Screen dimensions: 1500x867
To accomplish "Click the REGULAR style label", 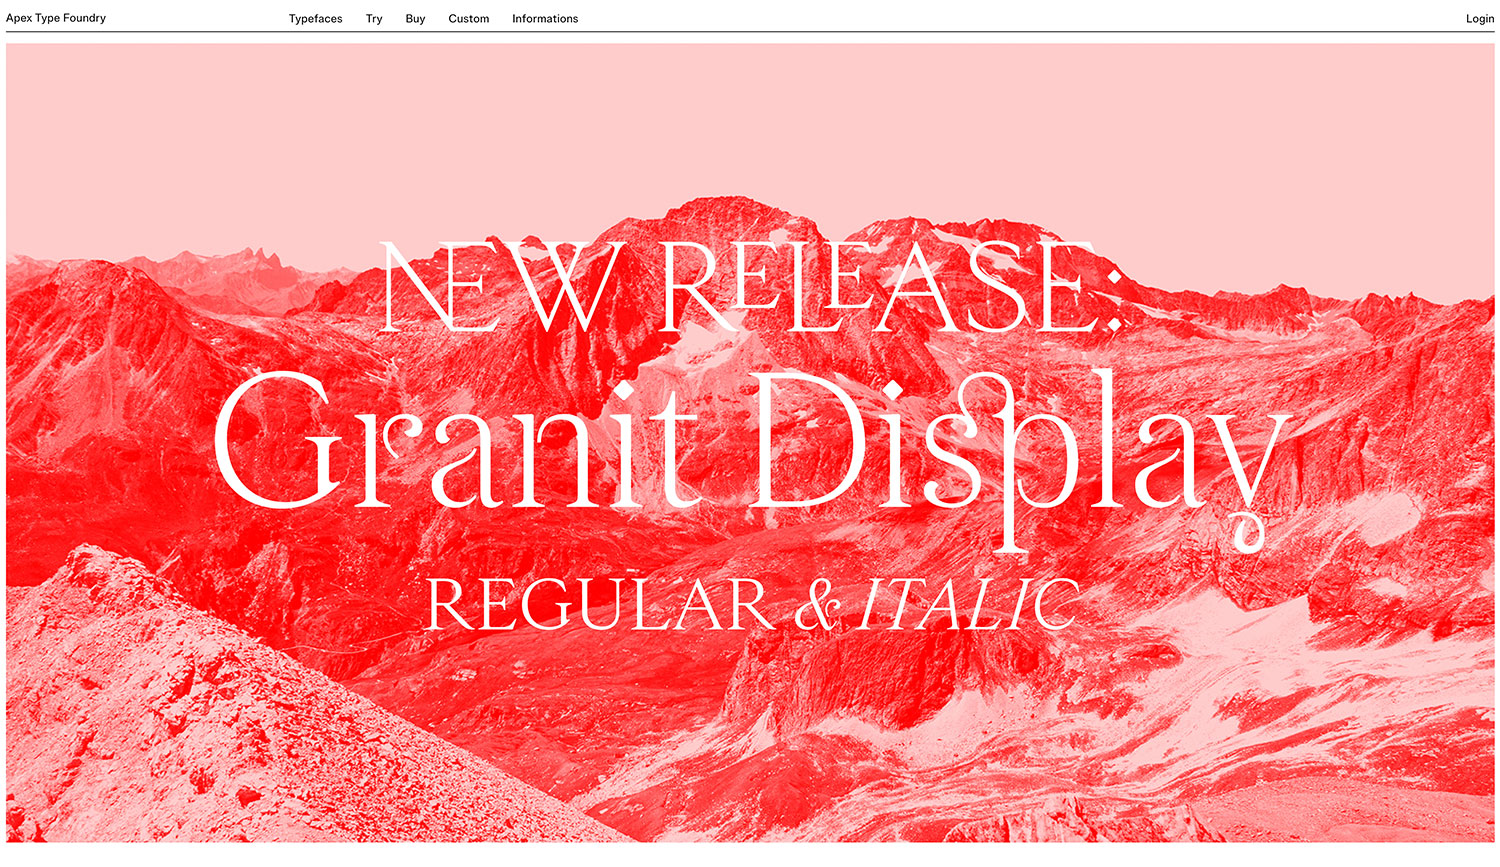I will (x=600, y=605).
